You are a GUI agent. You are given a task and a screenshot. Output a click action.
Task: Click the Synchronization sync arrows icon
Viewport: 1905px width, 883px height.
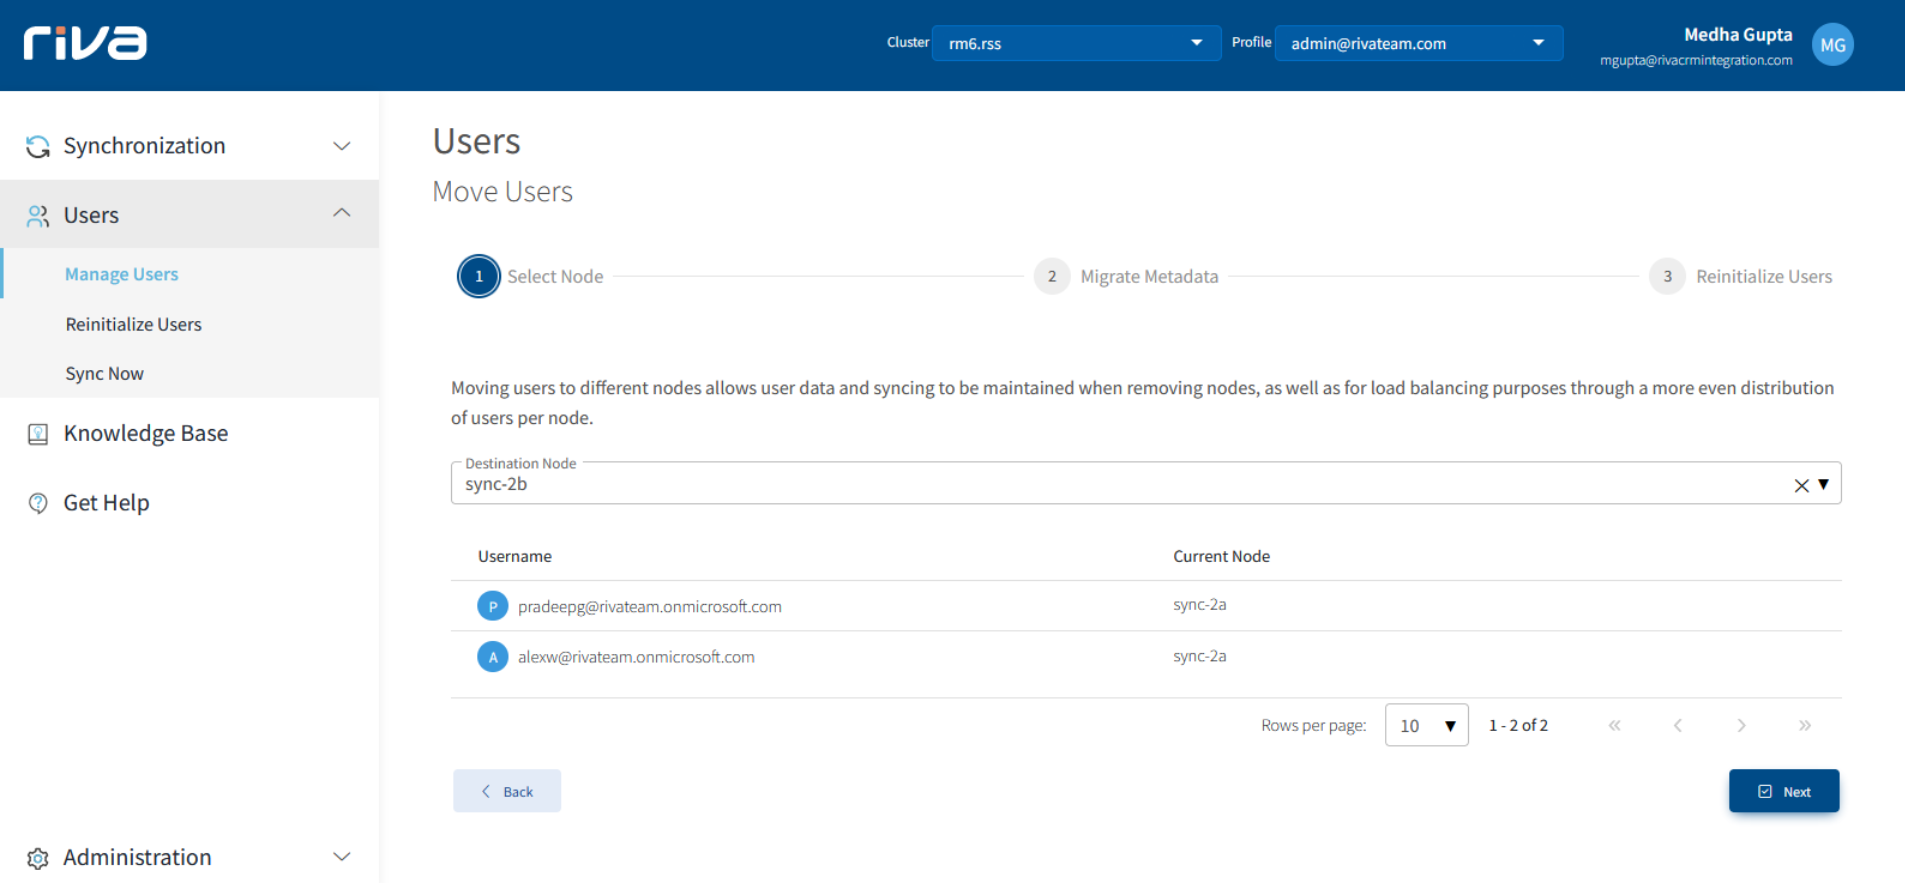pyautogui.click(x=38, y=146)
